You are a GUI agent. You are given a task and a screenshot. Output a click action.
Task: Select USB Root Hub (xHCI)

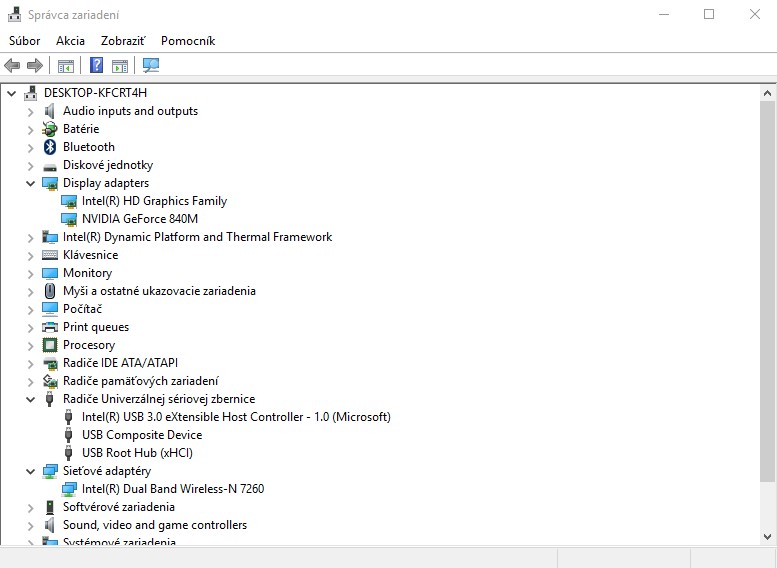point(137,453)
